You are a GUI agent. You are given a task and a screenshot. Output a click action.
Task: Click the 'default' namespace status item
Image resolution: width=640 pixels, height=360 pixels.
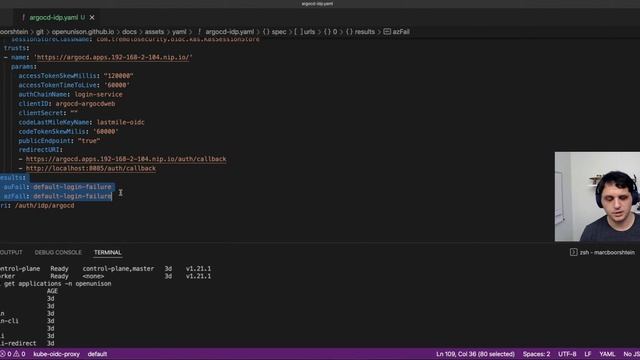click(97, 354)
